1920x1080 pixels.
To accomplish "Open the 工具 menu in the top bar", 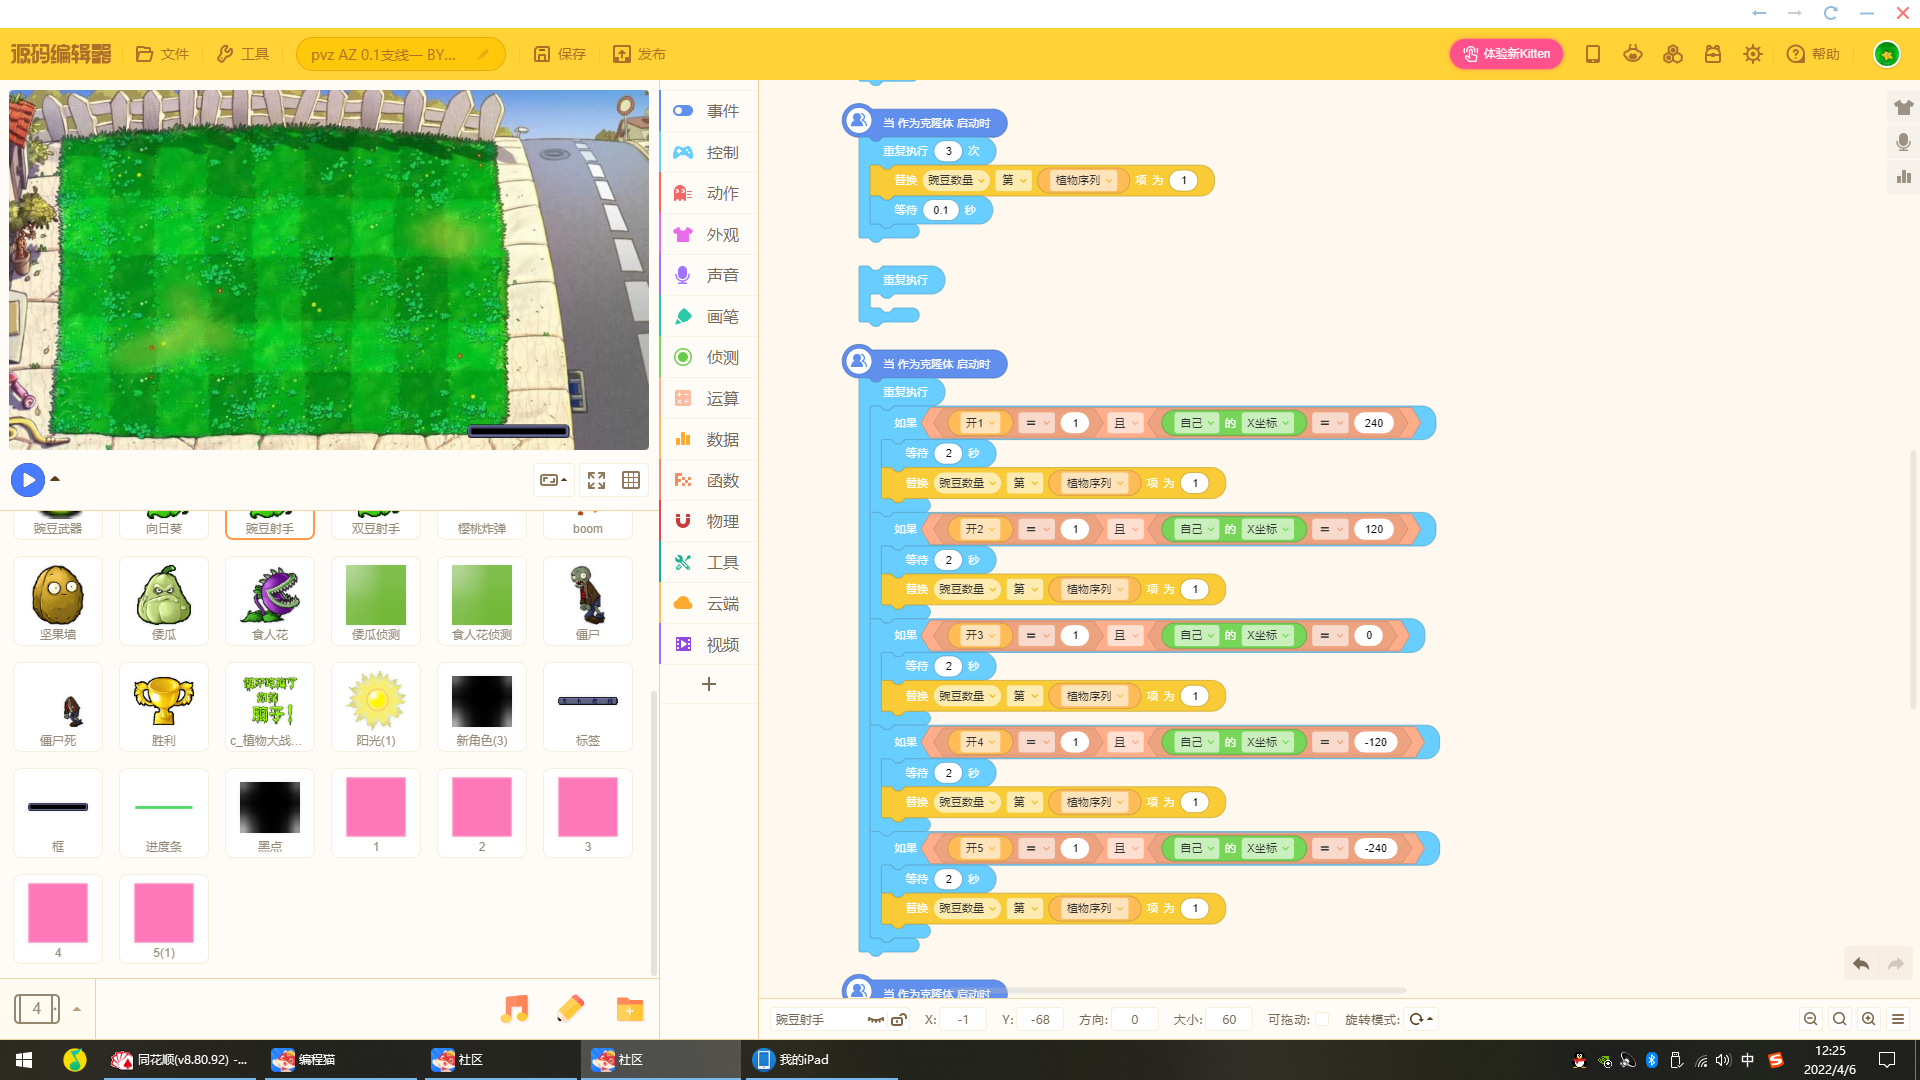I will pos(243,54).
